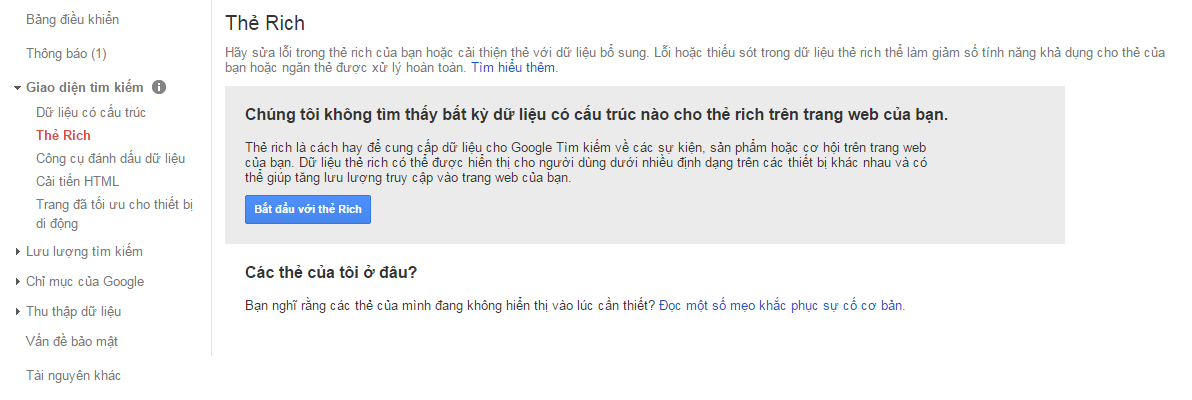The image size is (1192, 400).
Task: Select Dữ liệu có cấu trúc in the sidebar
Action: point(91,112)
